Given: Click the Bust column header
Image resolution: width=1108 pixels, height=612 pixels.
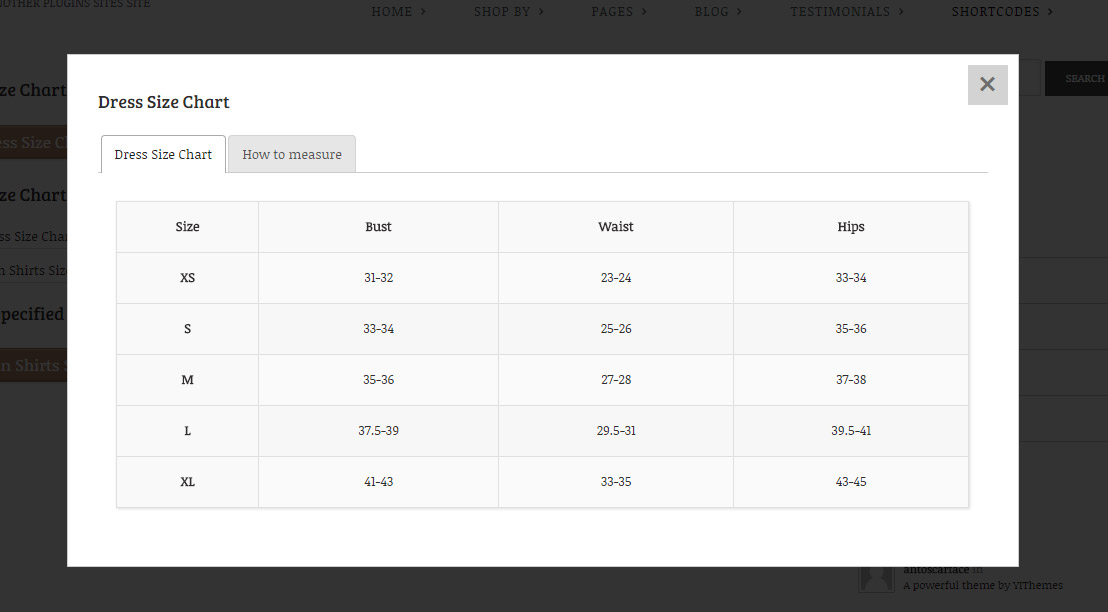Looking at the screenshot, I should (x=378, y=227).
